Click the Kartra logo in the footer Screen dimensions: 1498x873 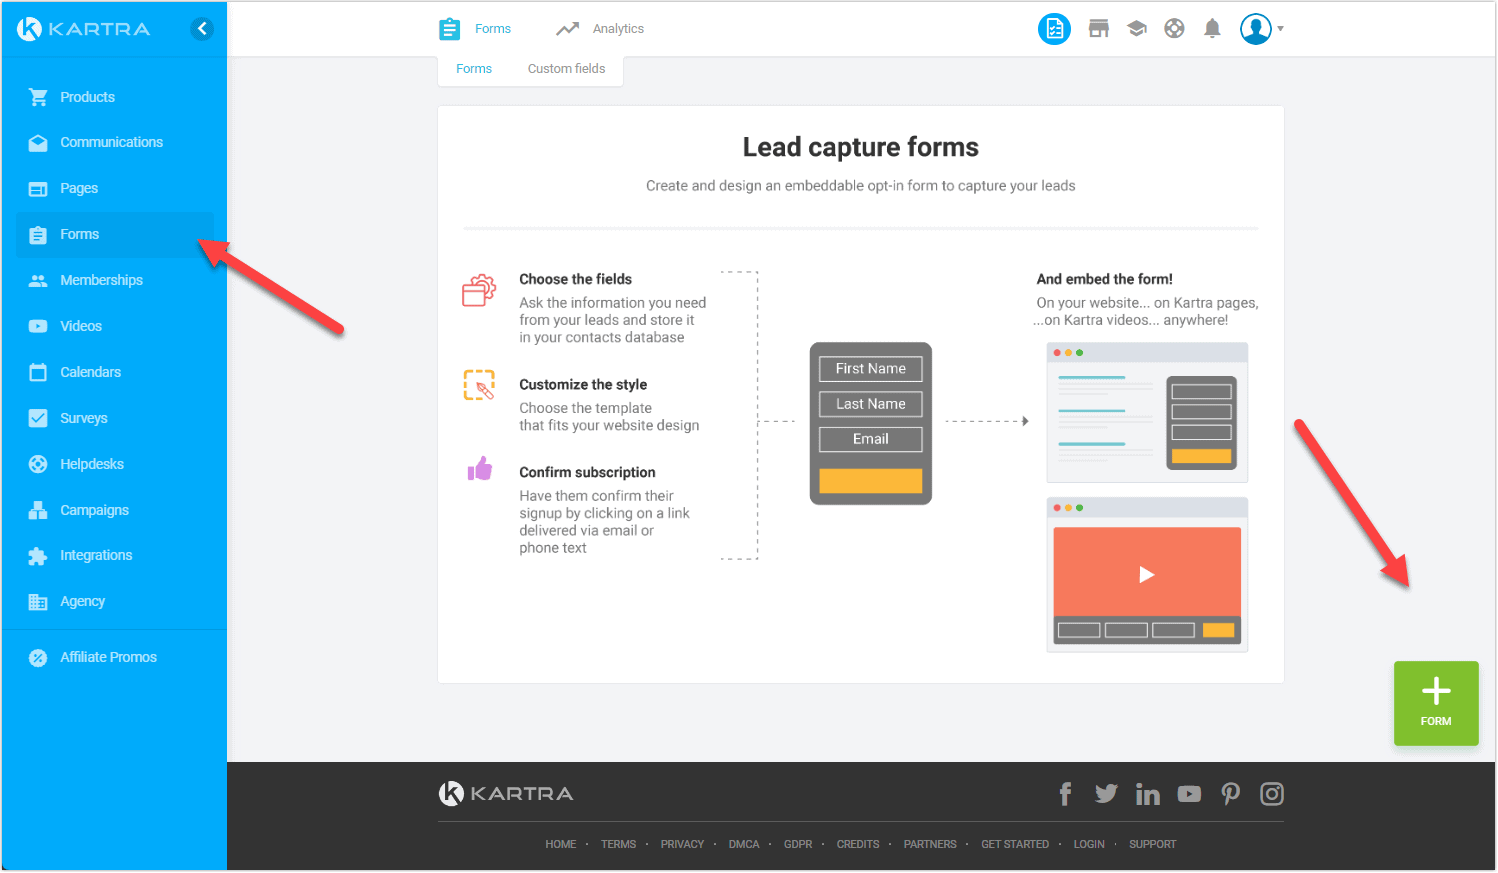(x=506, y=794)
